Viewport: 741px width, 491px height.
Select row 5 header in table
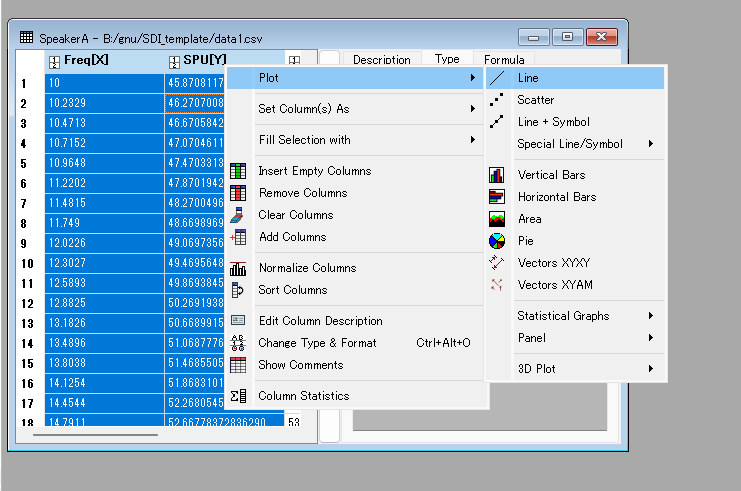(23, 162)
